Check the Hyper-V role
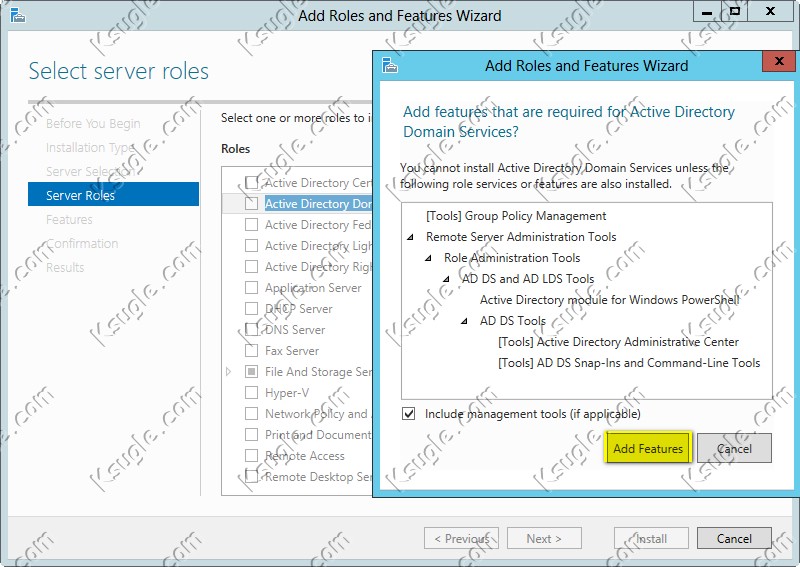Screen dimensions: 800x567 point(252,392)
